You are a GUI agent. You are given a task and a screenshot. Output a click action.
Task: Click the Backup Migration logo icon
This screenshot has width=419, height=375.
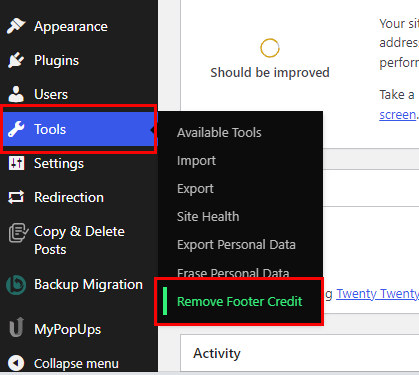tap(16, 285)
